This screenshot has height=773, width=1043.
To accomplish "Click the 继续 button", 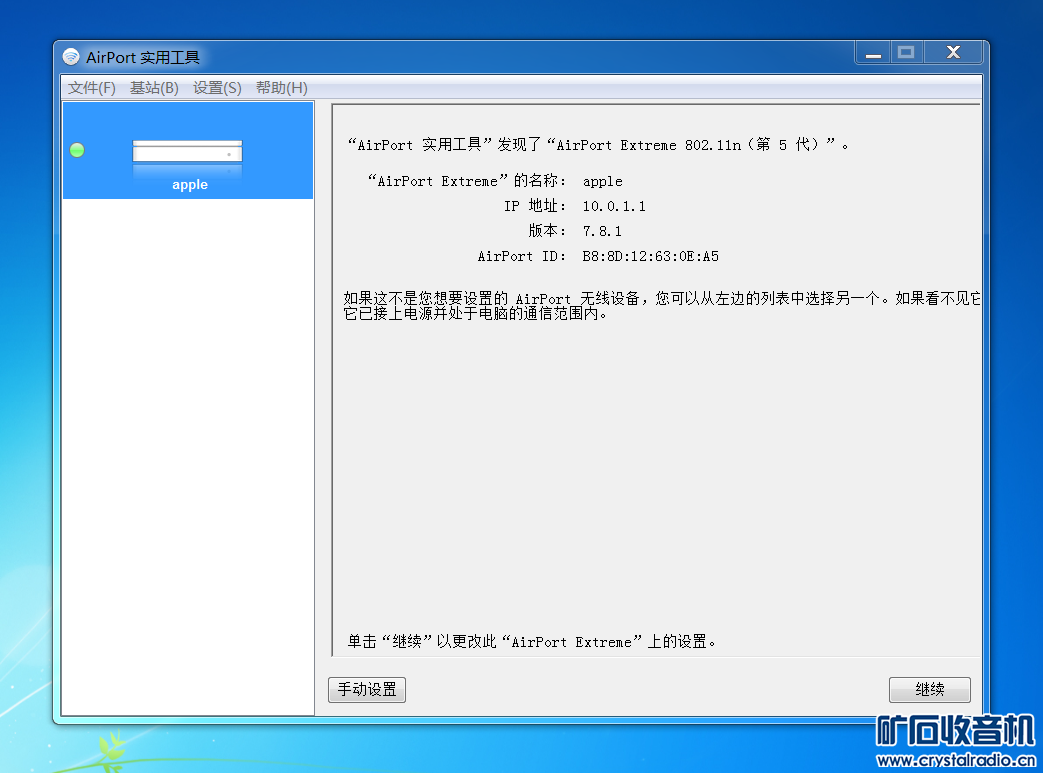I will [x=930, y=689].
